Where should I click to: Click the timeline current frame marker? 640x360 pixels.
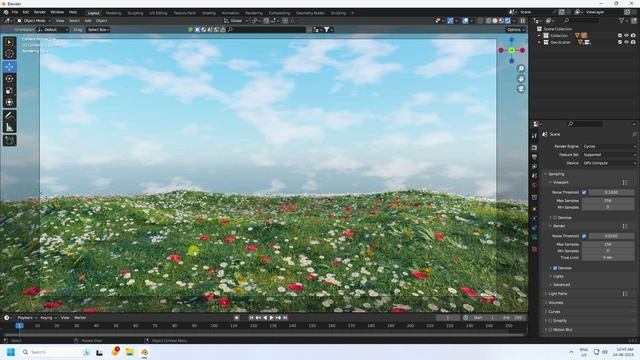(x=19, y=326)
